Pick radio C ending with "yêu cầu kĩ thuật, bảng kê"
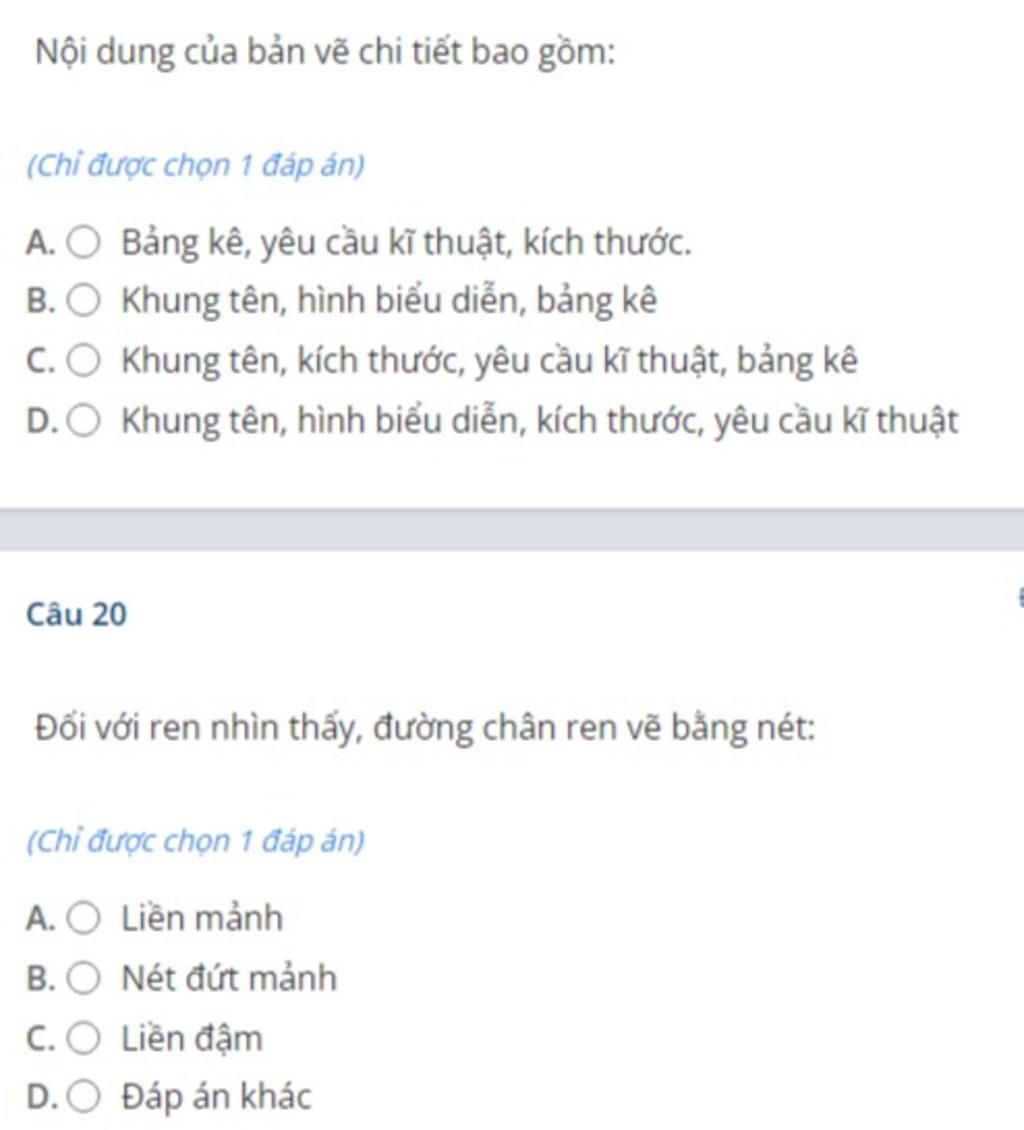Viewport: 1024px width, 1130px height. 83,361
